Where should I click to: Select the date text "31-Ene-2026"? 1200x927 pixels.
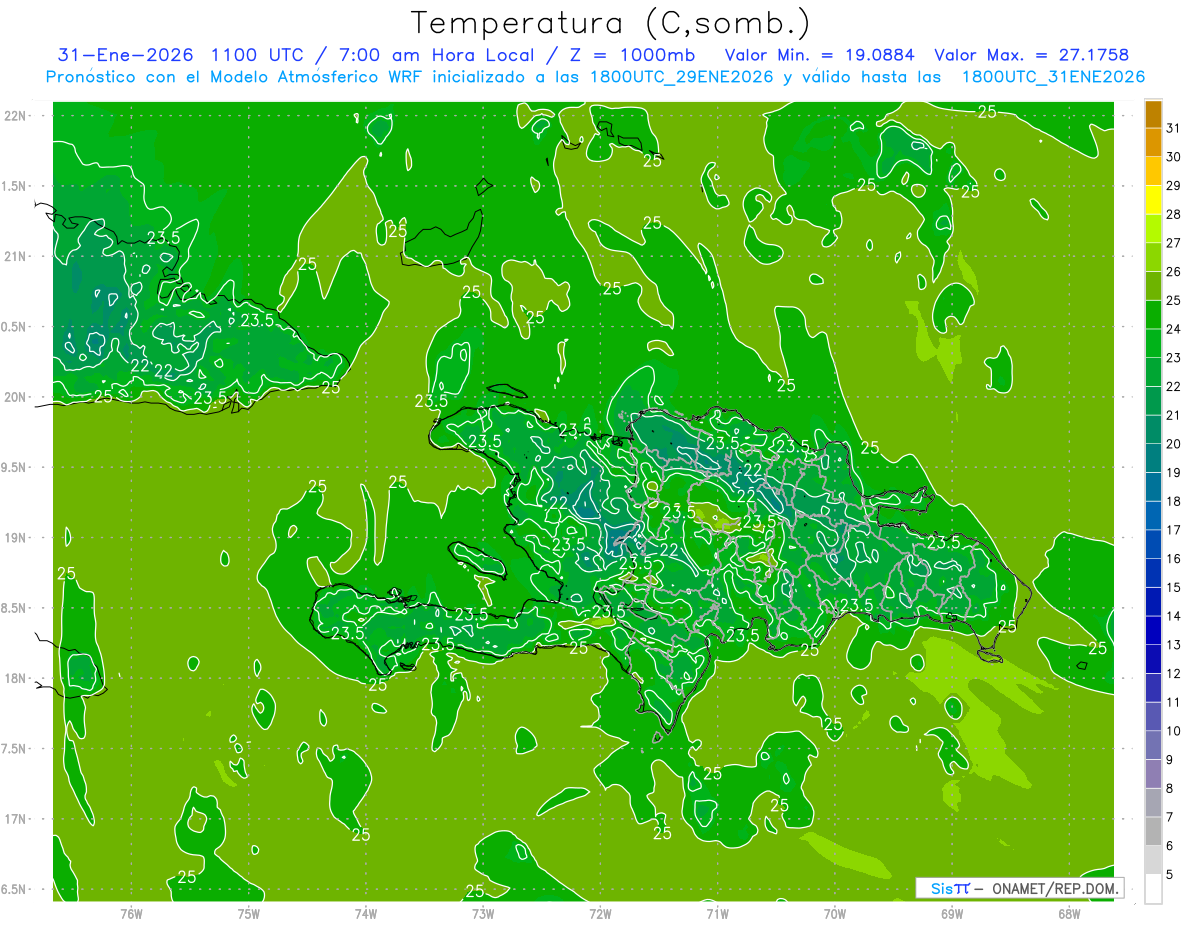(125, 55)
